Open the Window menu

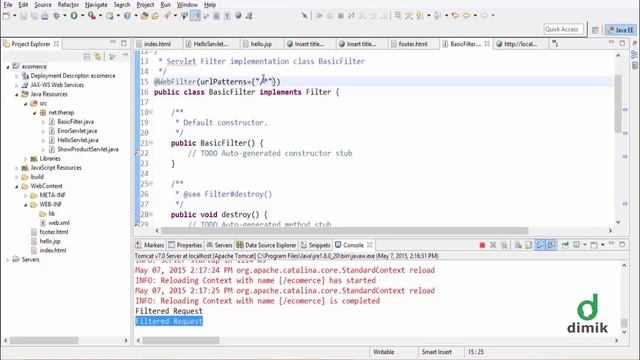(187, 5)
